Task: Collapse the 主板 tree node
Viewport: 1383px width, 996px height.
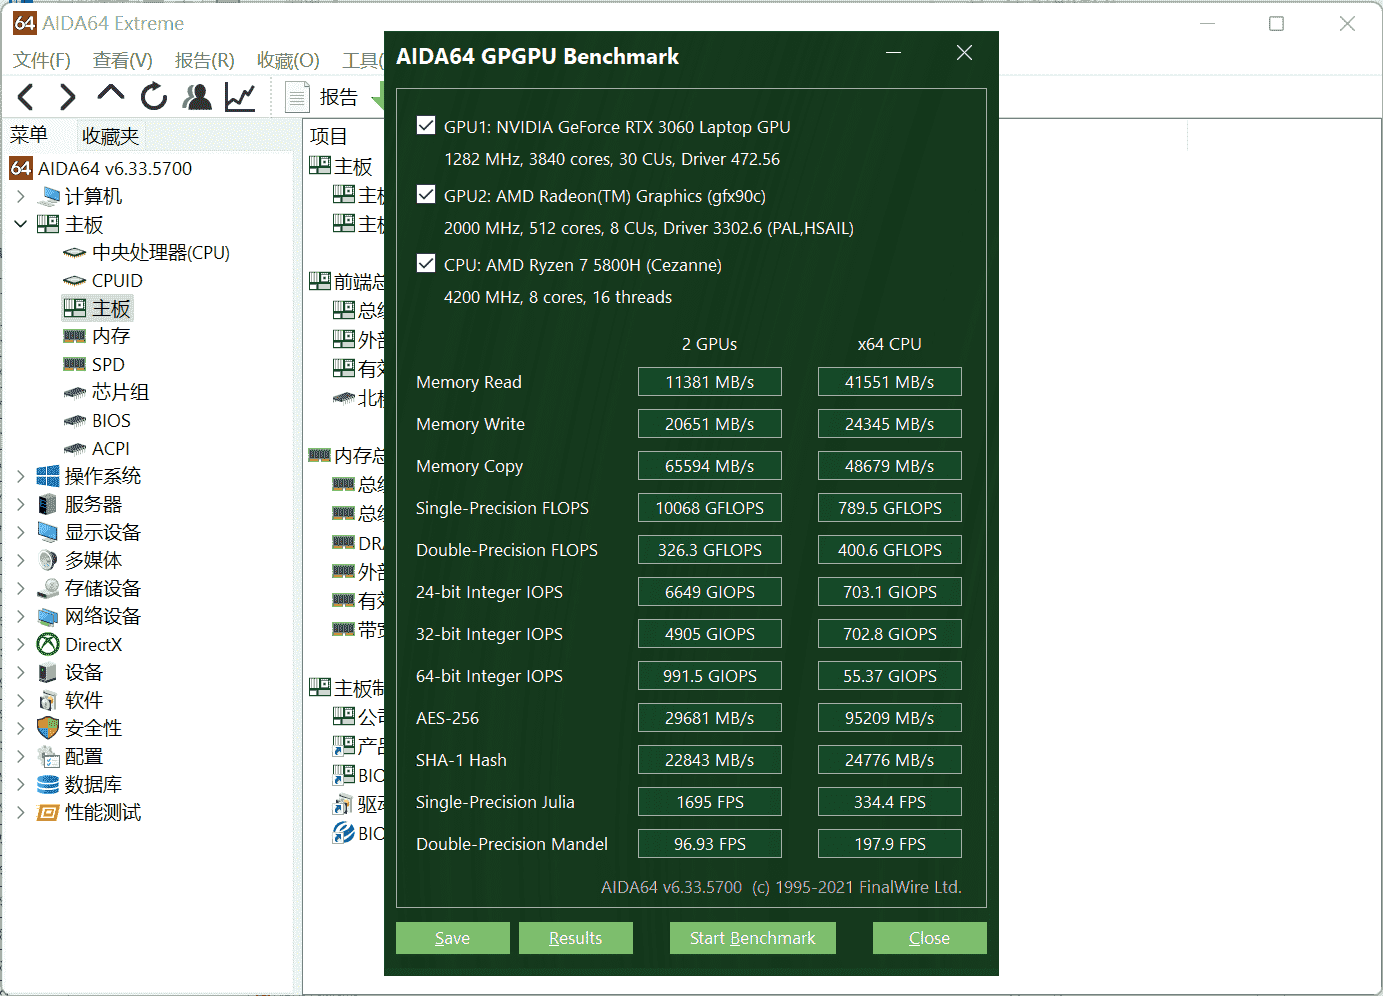Action: click(x=20, y=224)
